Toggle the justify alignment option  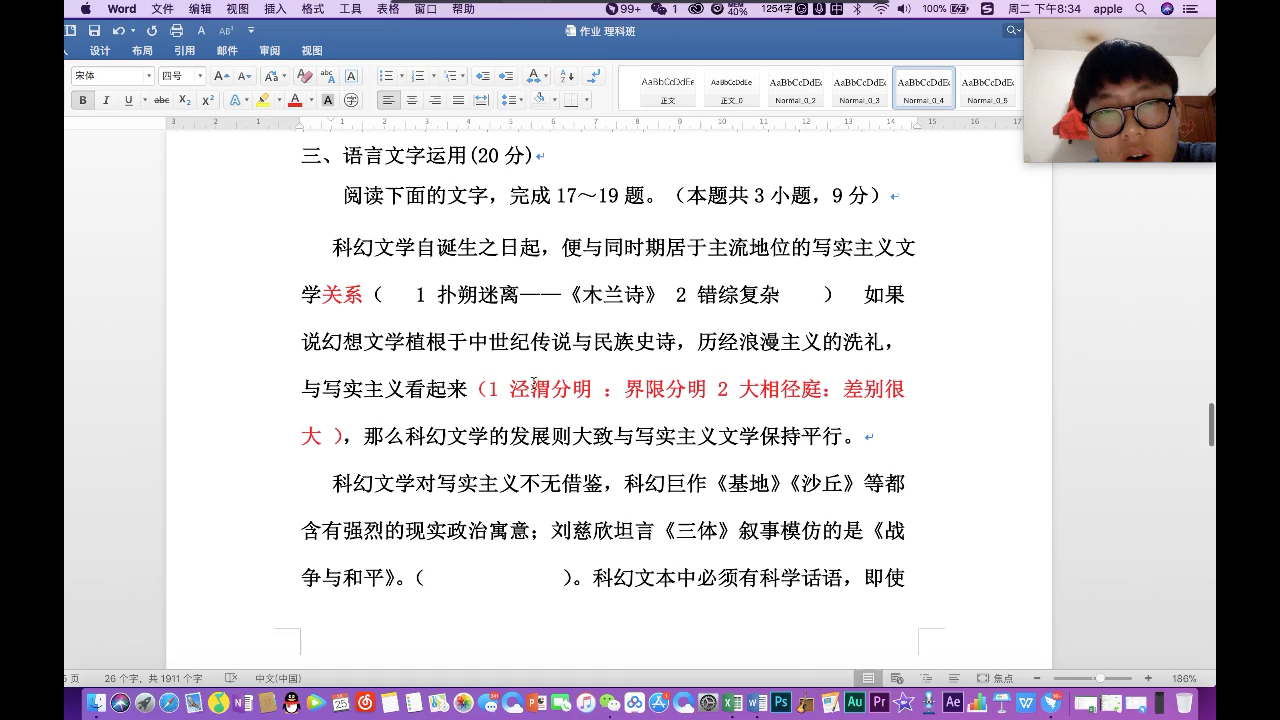coord(458,100)
